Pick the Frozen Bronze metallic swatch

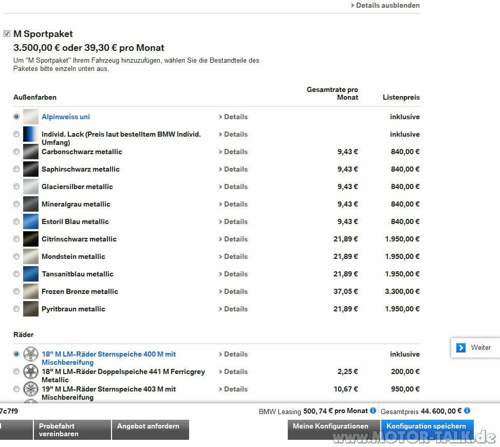31,291
